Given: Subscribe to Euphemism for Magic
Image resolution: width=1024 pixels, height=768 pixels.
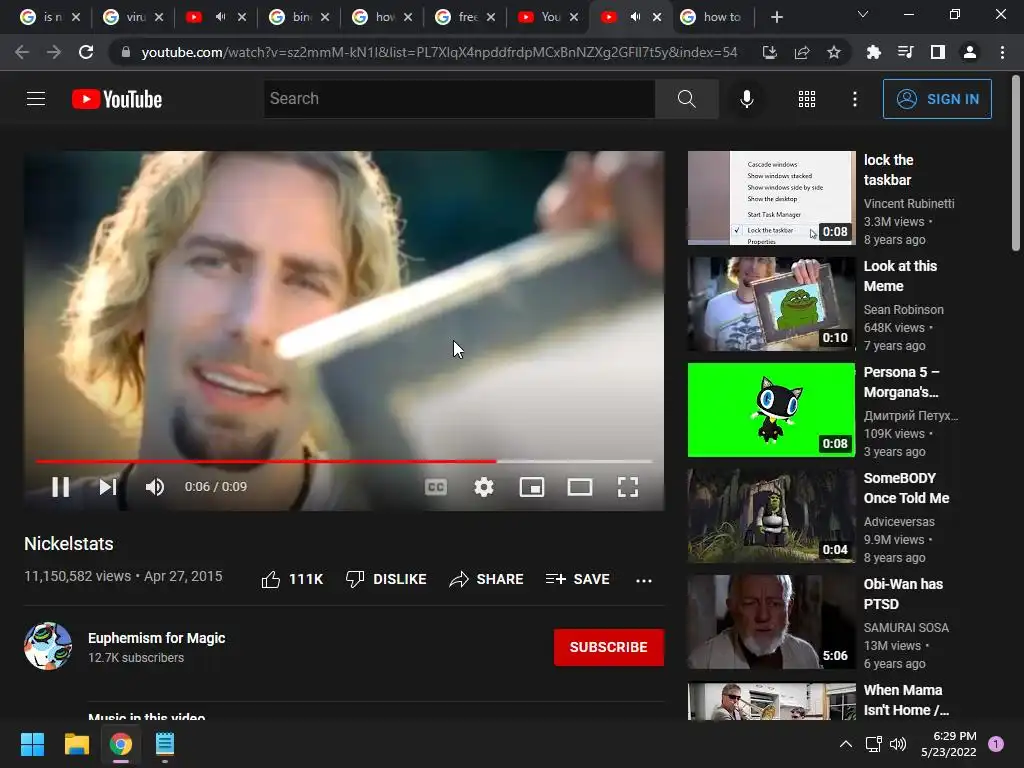Looking at the screenshot, I should coord(609,647).
